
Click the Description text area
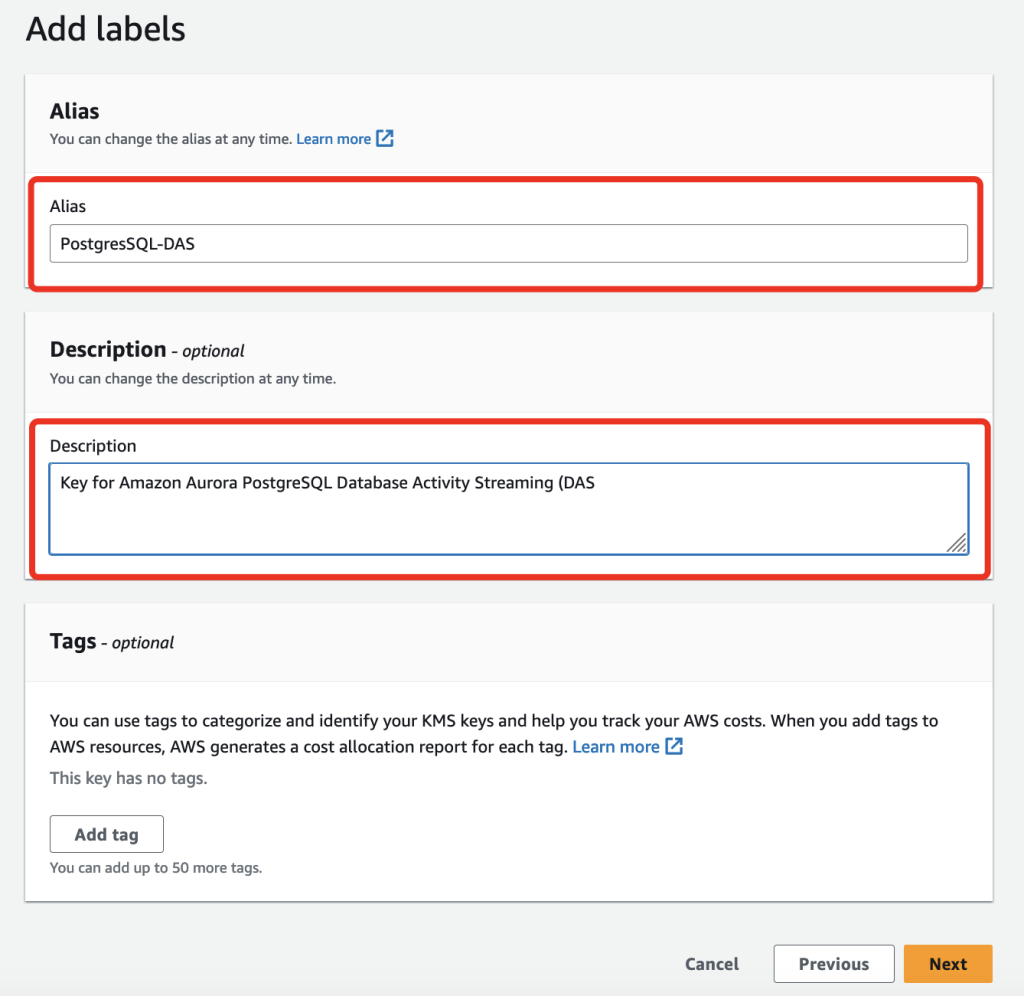[509, 509]
